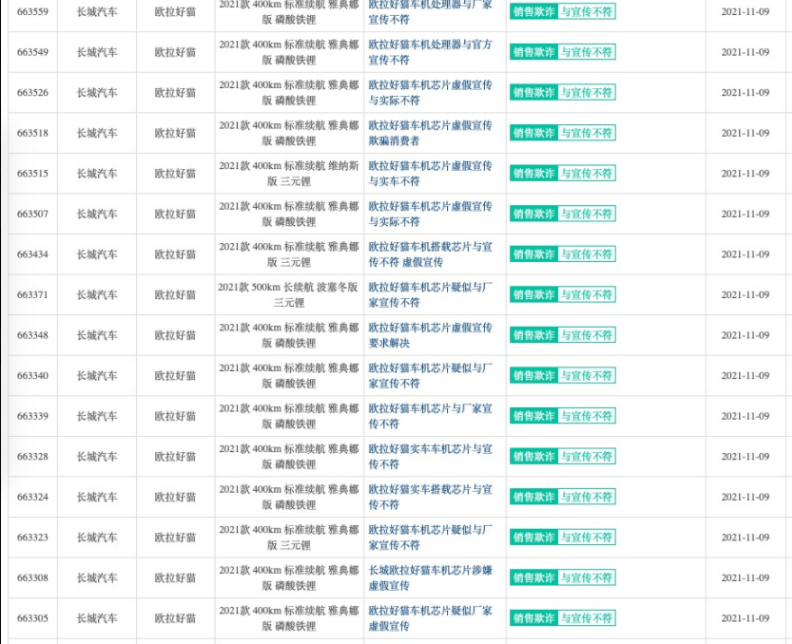The width and height of the screenshot is (792, 644).
Task: Select complaint ID 663526
Action: click(33, 92)
